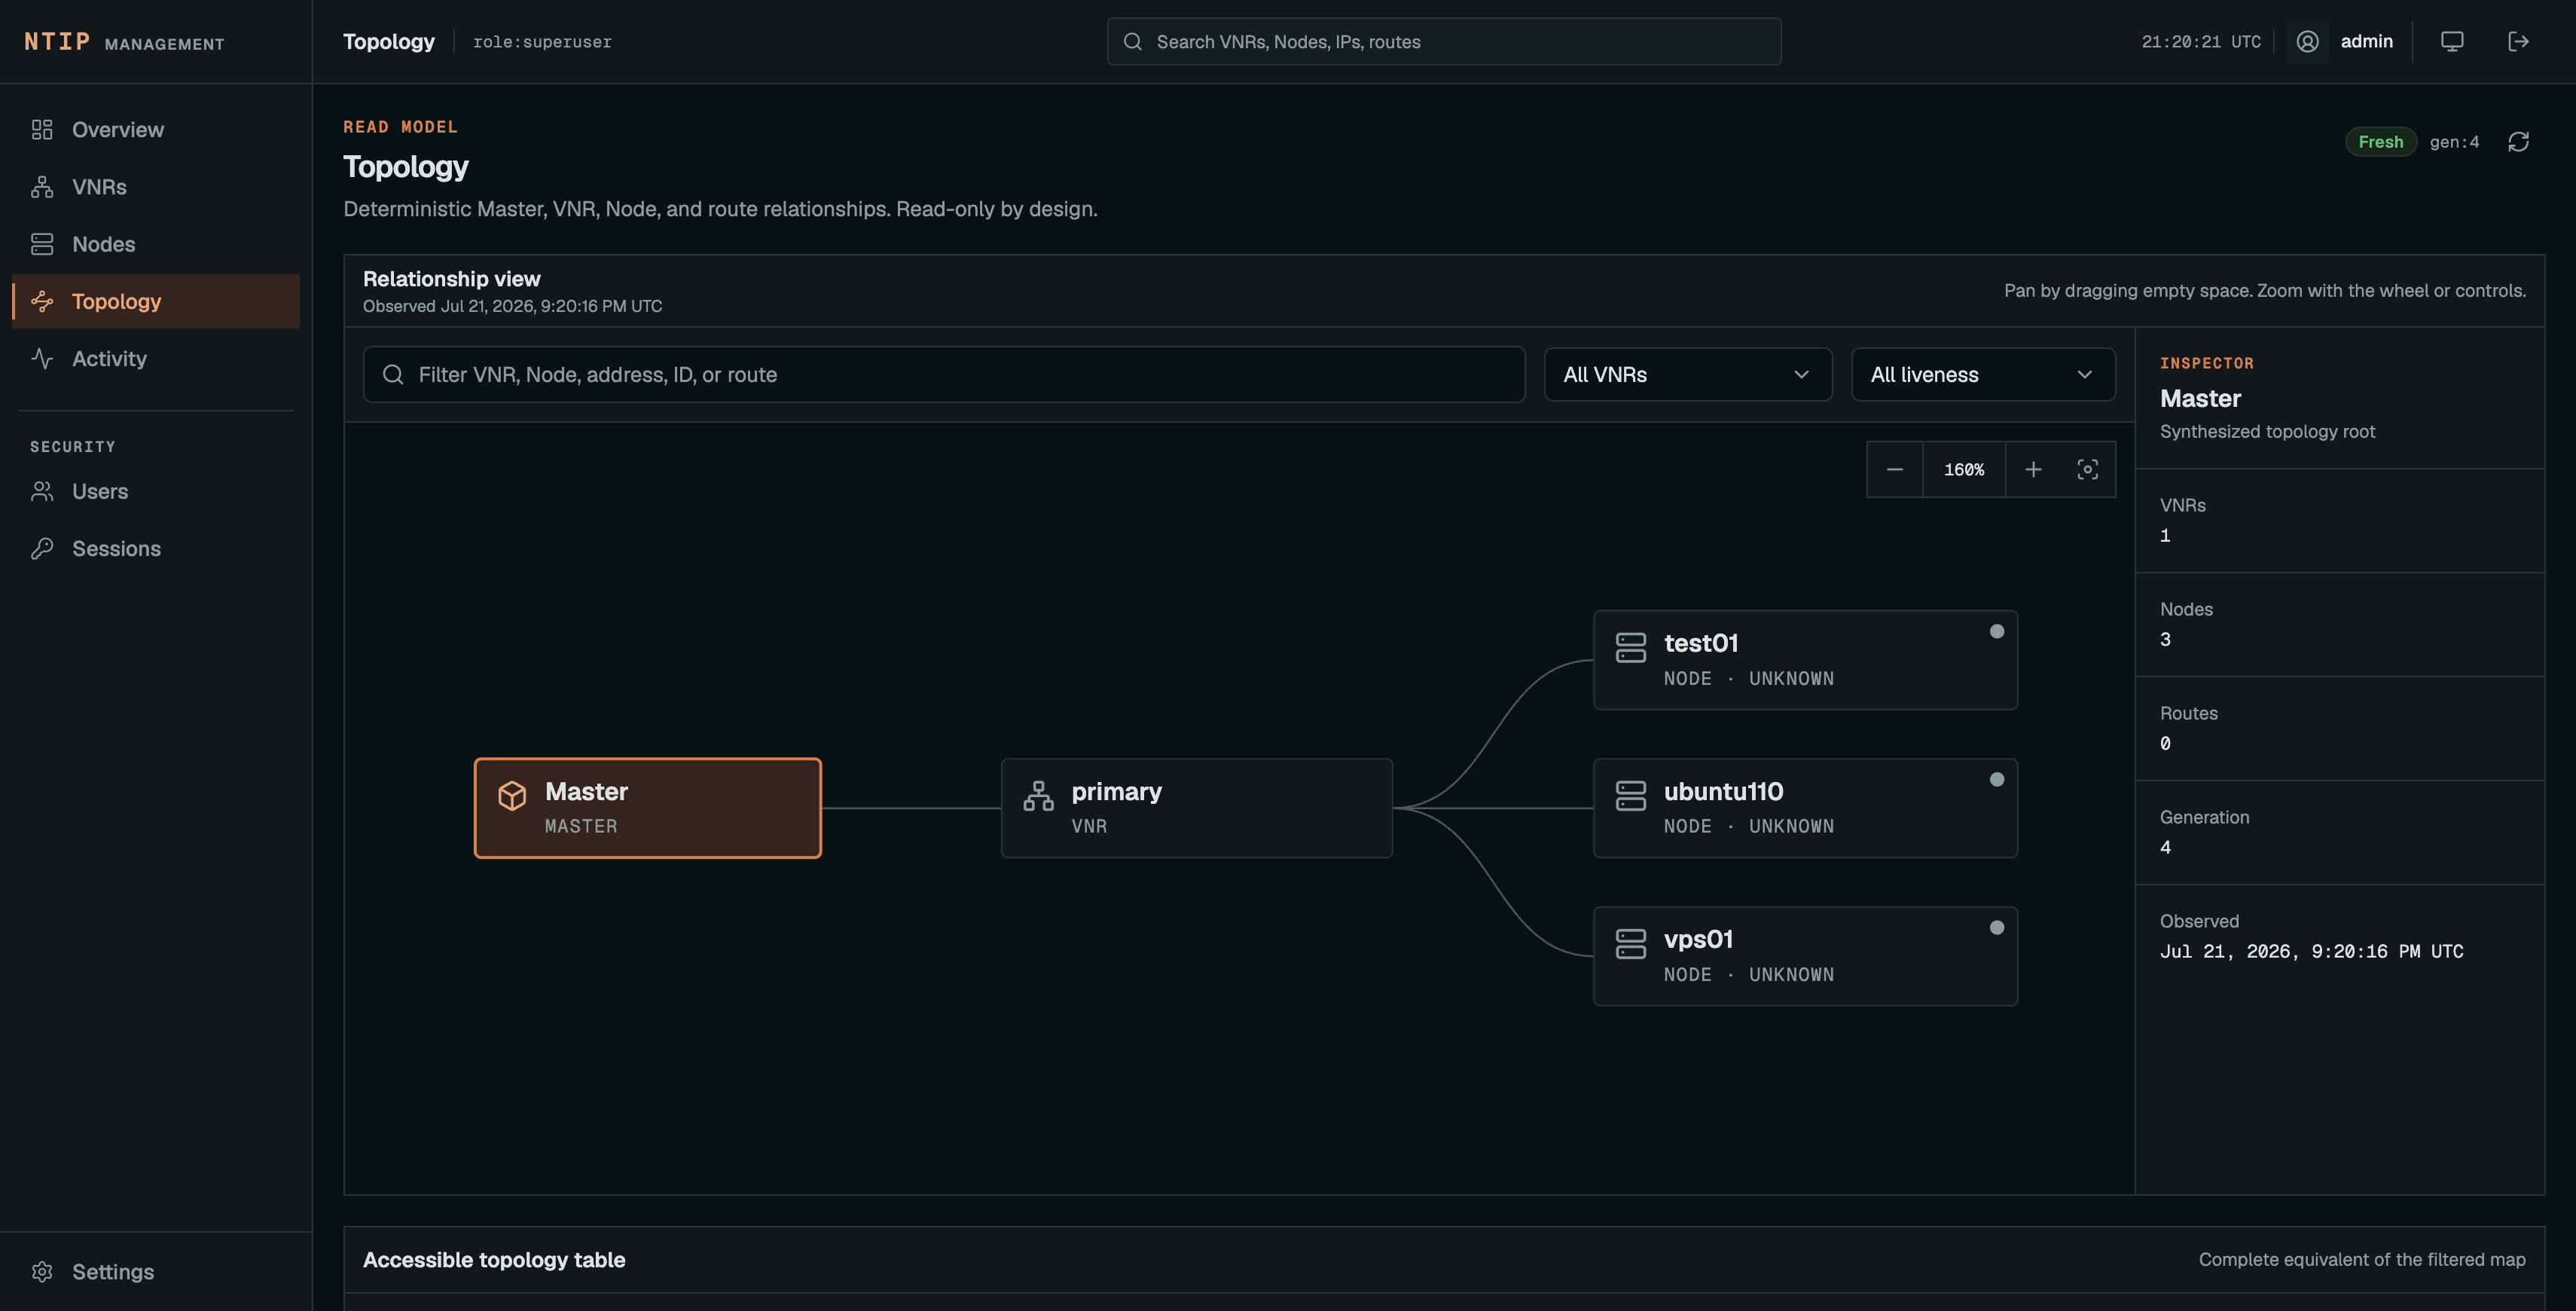Click the inspector Nodes value 3

(2165, 640)
